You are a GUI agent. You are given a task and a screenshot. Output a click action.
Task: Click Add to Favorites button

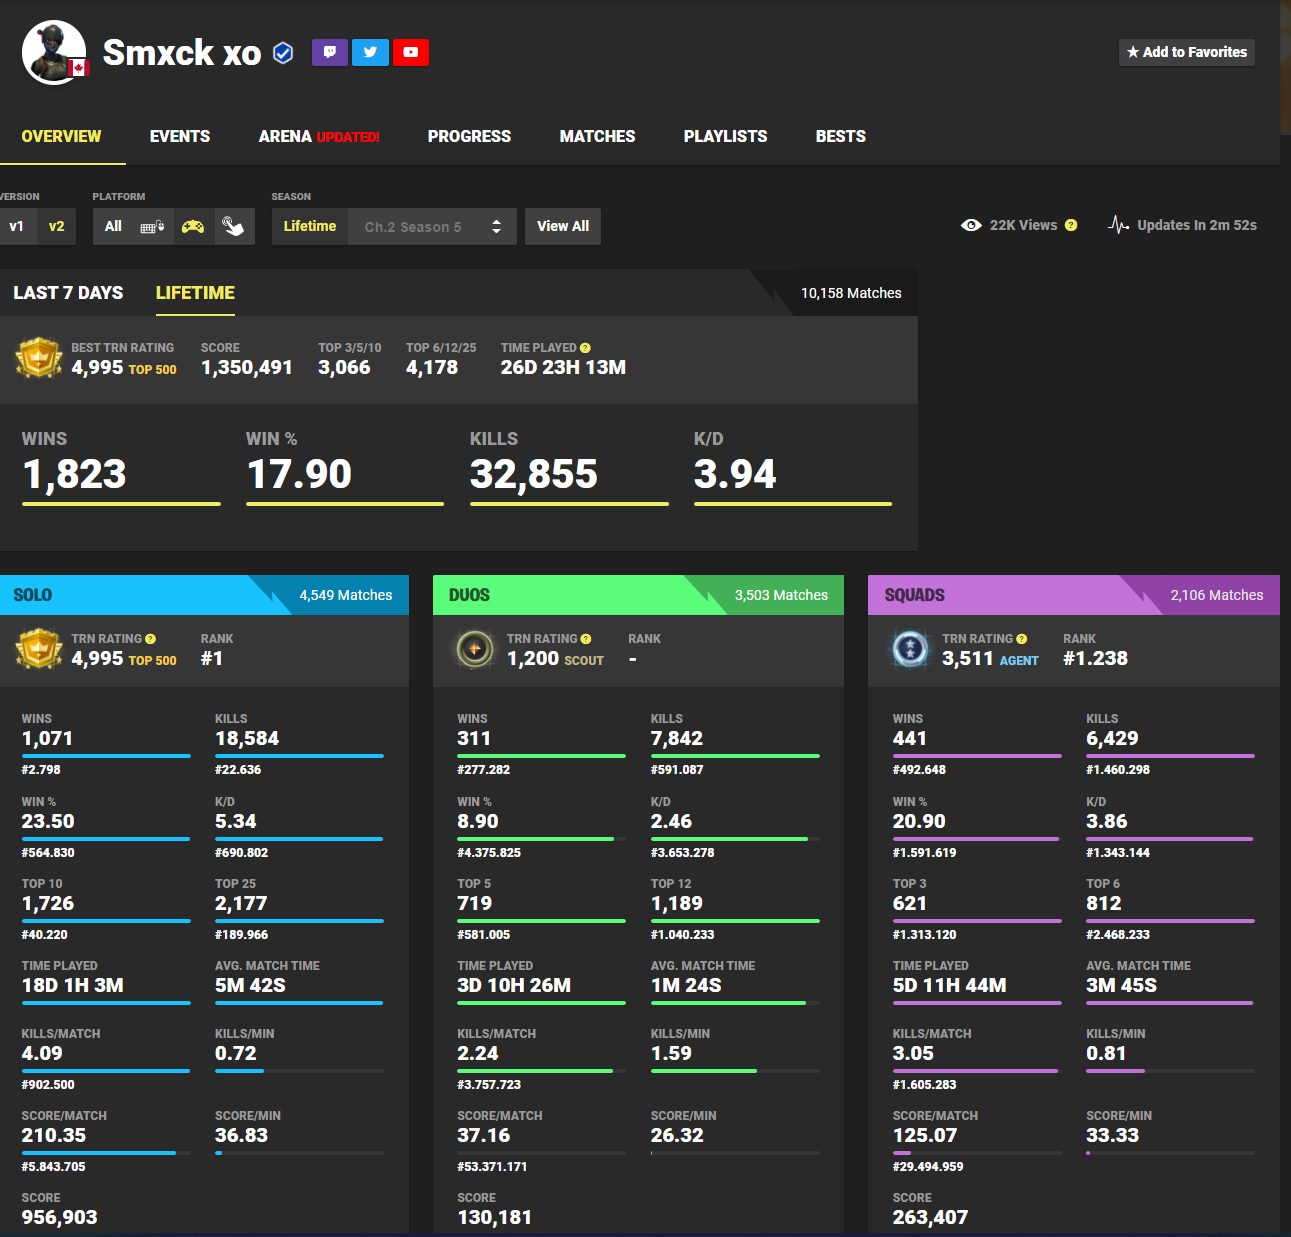coord(1187,52)
